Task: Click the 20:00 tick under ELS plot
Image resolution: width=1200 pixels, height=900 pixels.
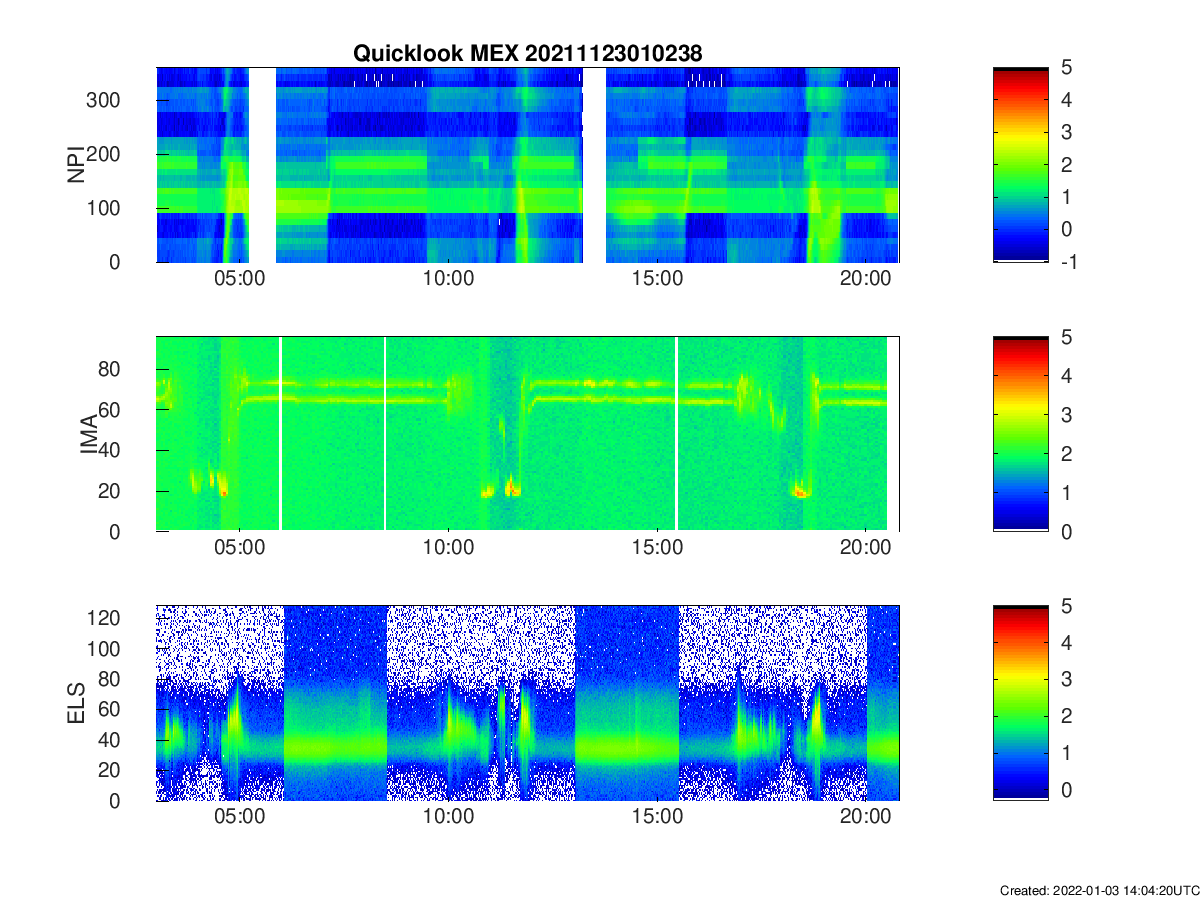Action: click(865, 819)
